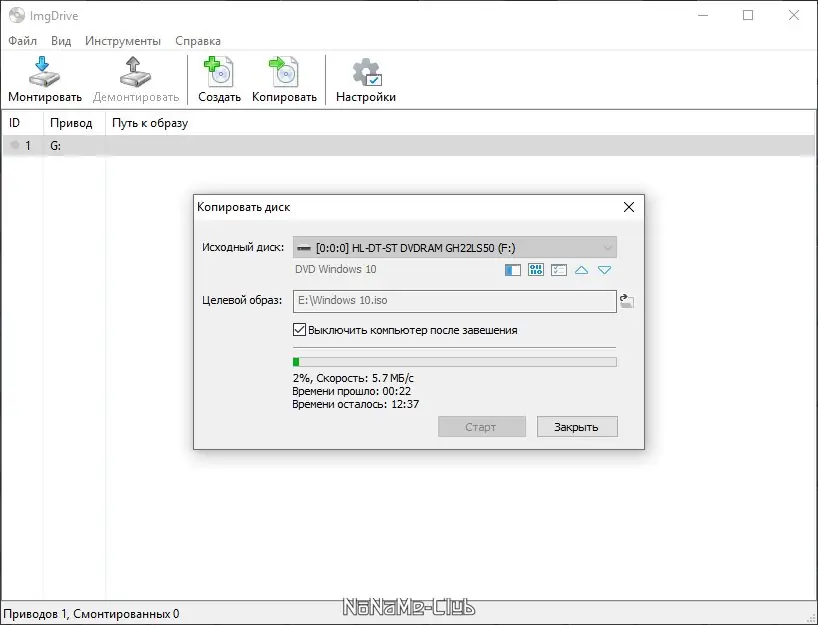
Task: Click the Копировать disc icon
Action: pyautogui.click(x=284, y=72)
